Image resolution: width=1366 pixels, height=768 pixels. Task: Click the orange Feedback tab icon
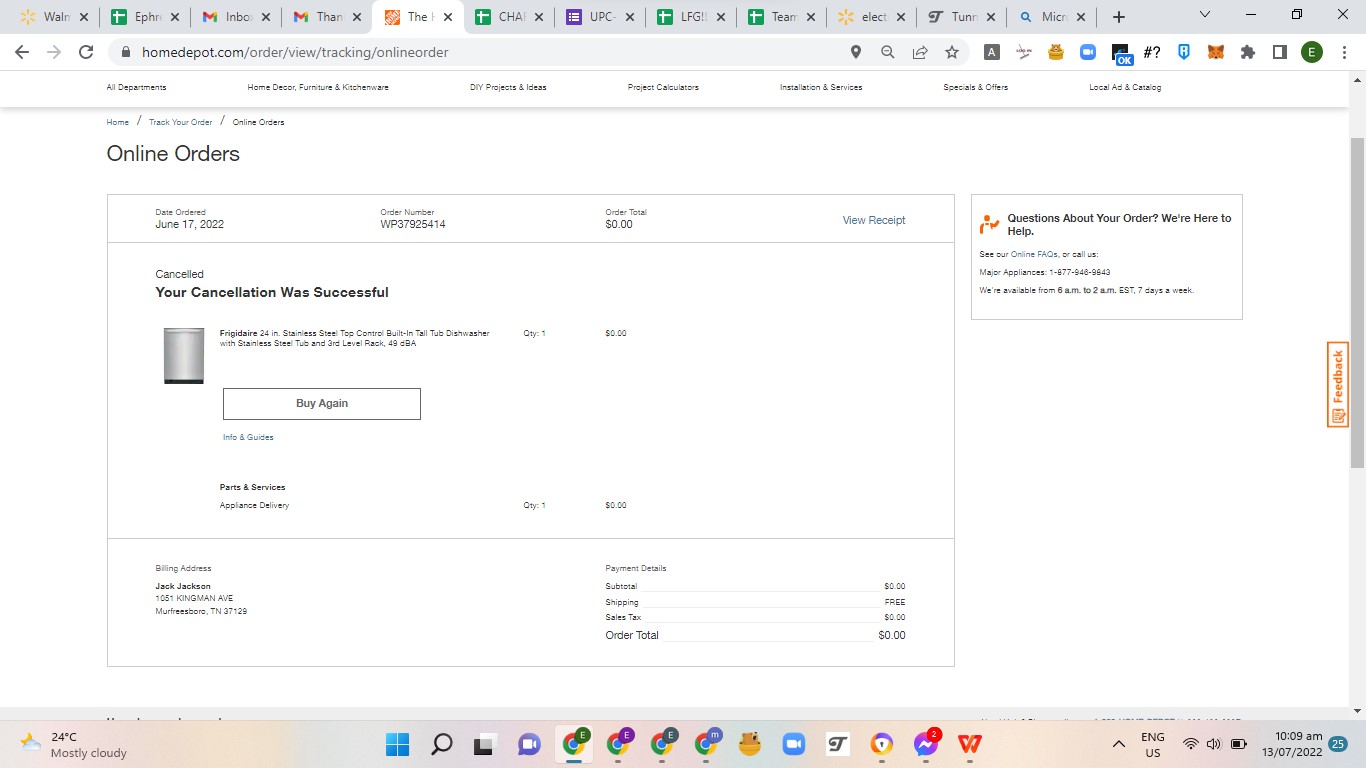pyautogui.click(x=1338, y=385)
